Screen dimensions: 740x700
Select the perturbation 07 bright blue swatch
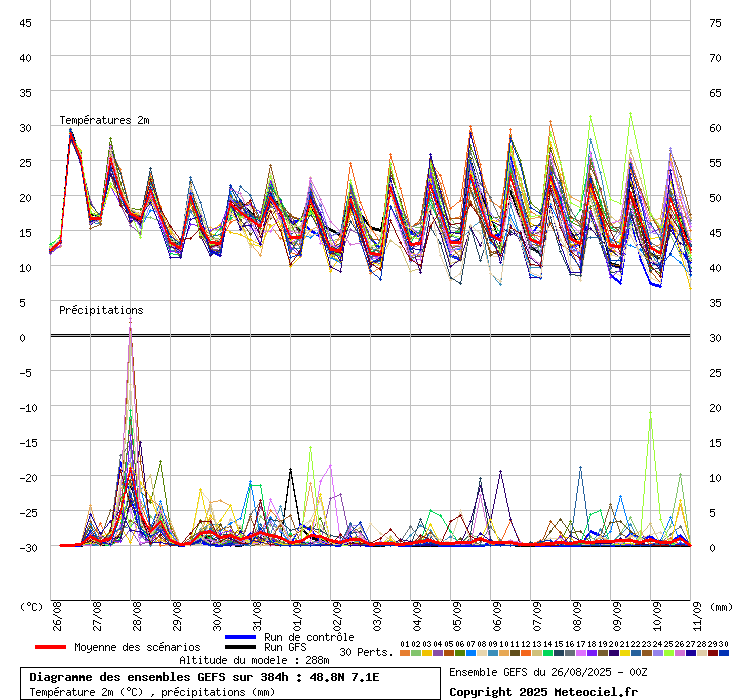[471, 653]
